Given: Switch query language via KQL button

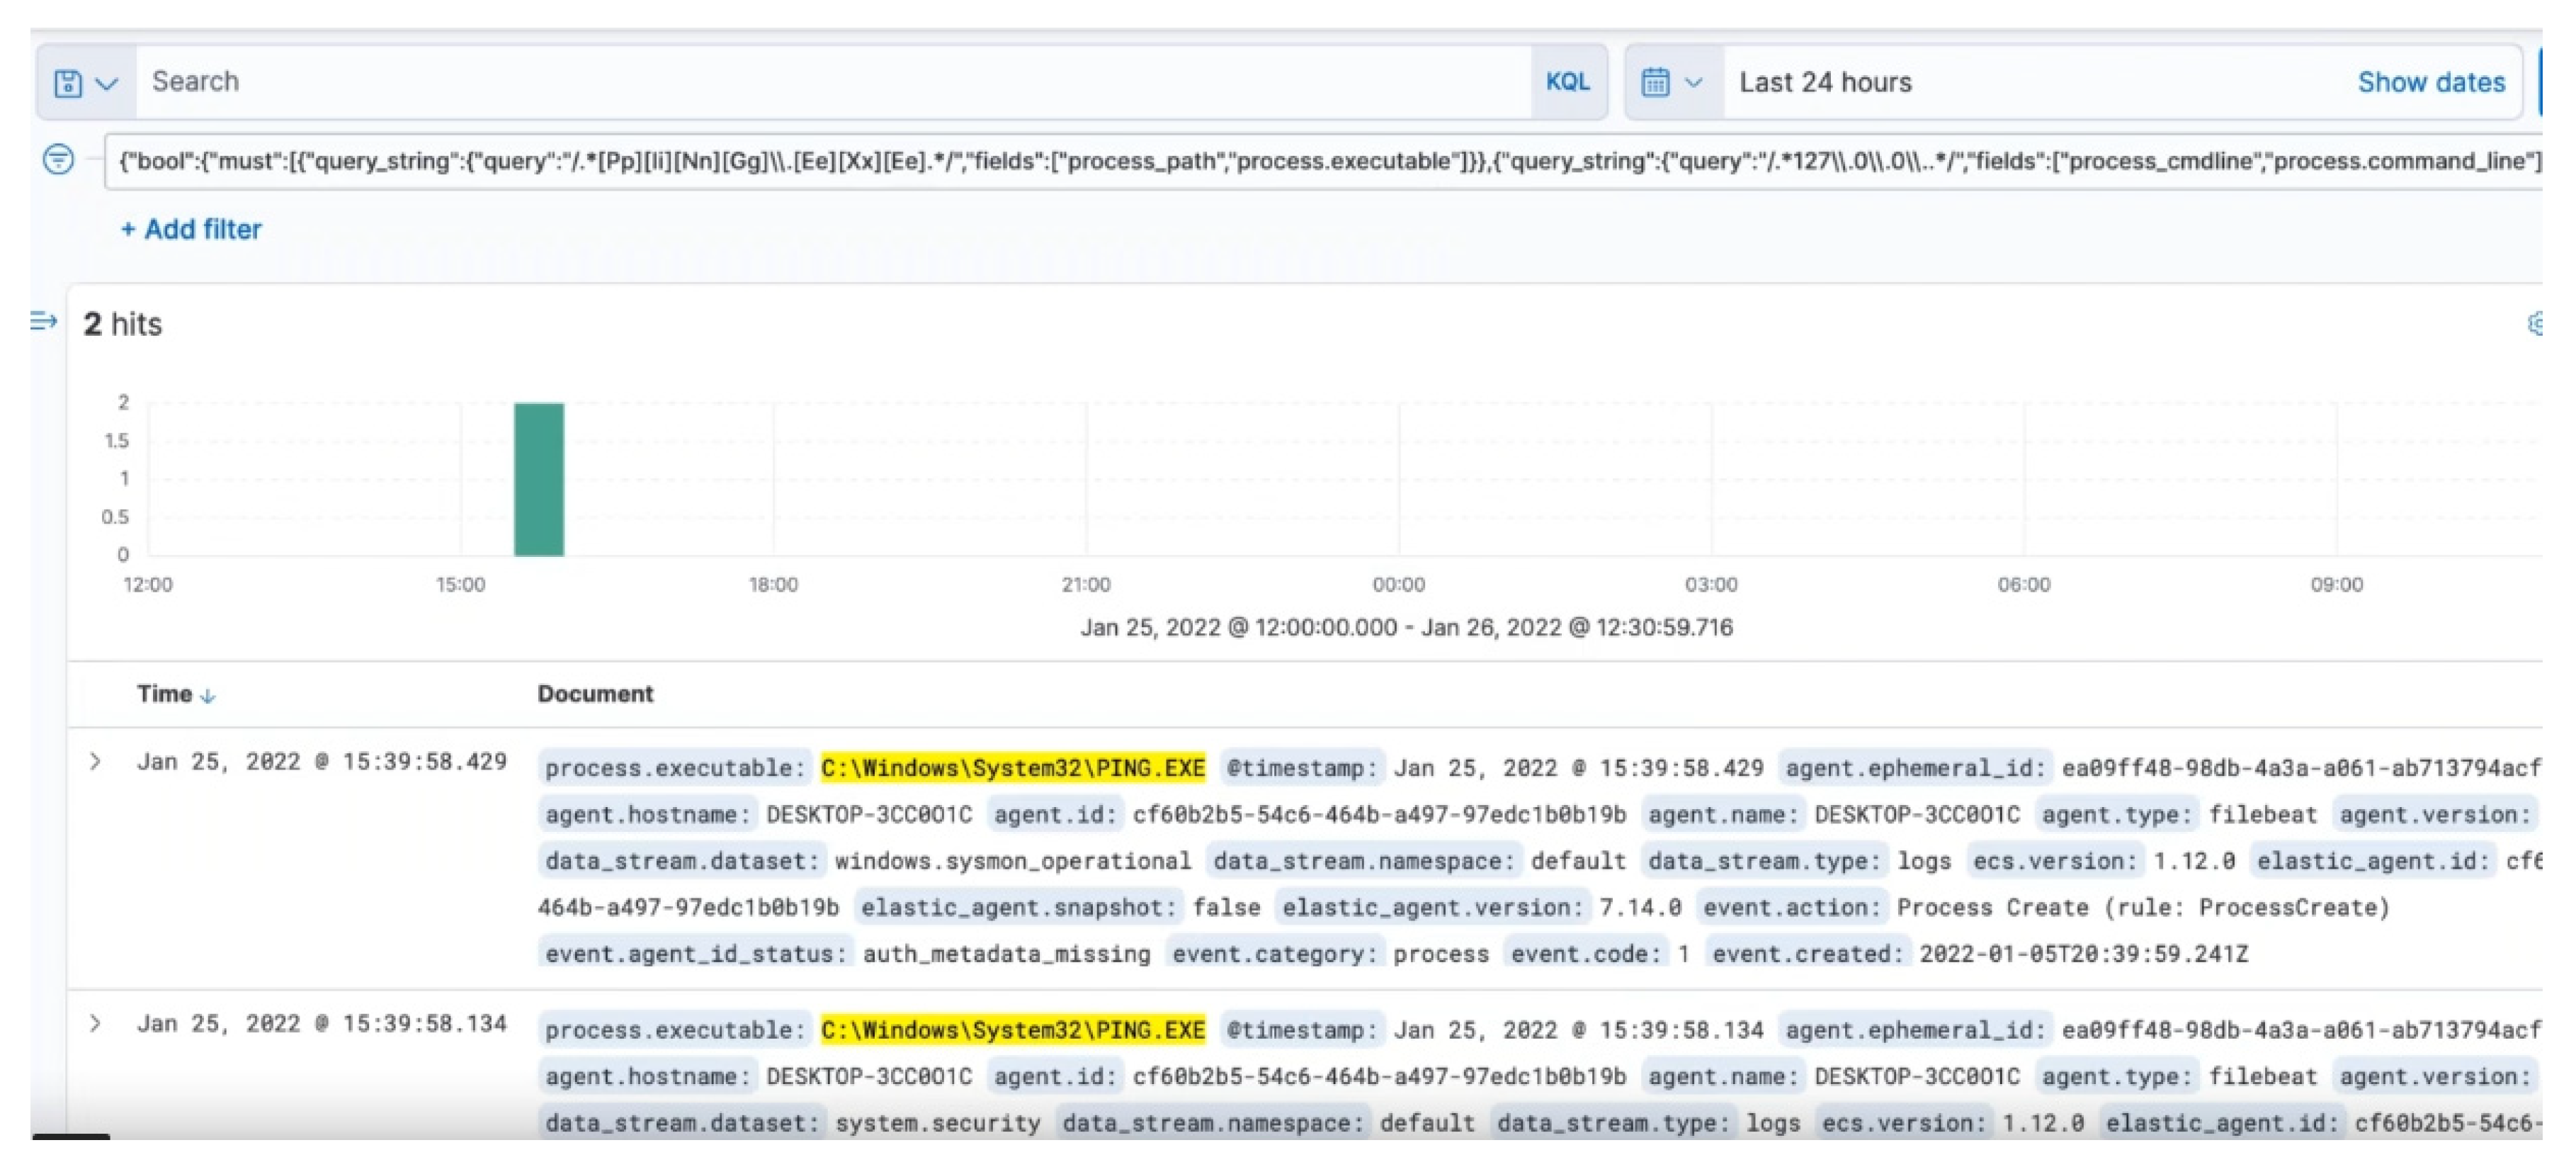Looking at the screenshot, I should [1567, 82].
